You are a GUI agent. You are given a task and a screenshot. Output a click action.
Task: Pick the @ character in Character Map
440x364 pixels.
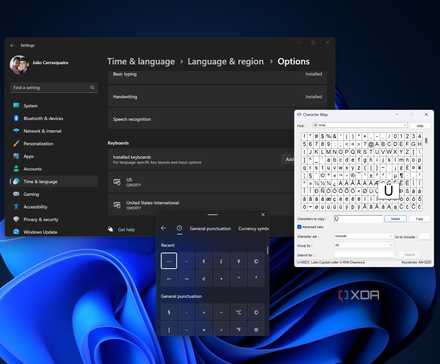coord(371,144)
